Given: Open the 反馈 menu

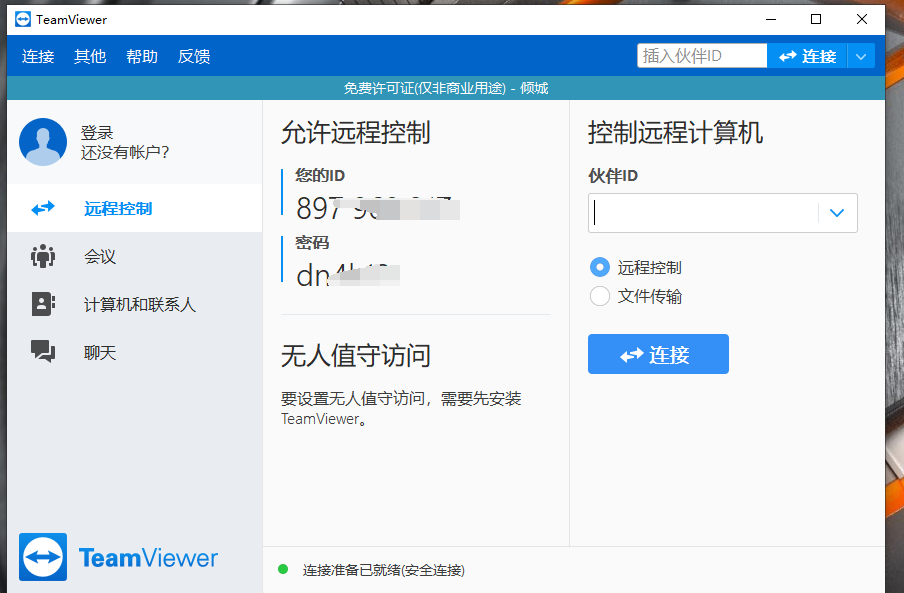Looking at the screenshot, I should (194, 56).
